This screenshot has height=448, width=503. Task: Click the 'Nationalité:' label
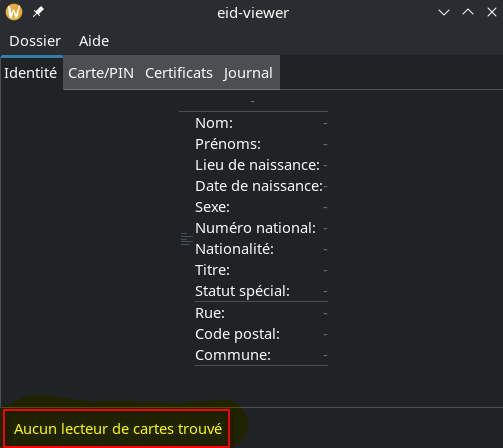pos(234,249)
